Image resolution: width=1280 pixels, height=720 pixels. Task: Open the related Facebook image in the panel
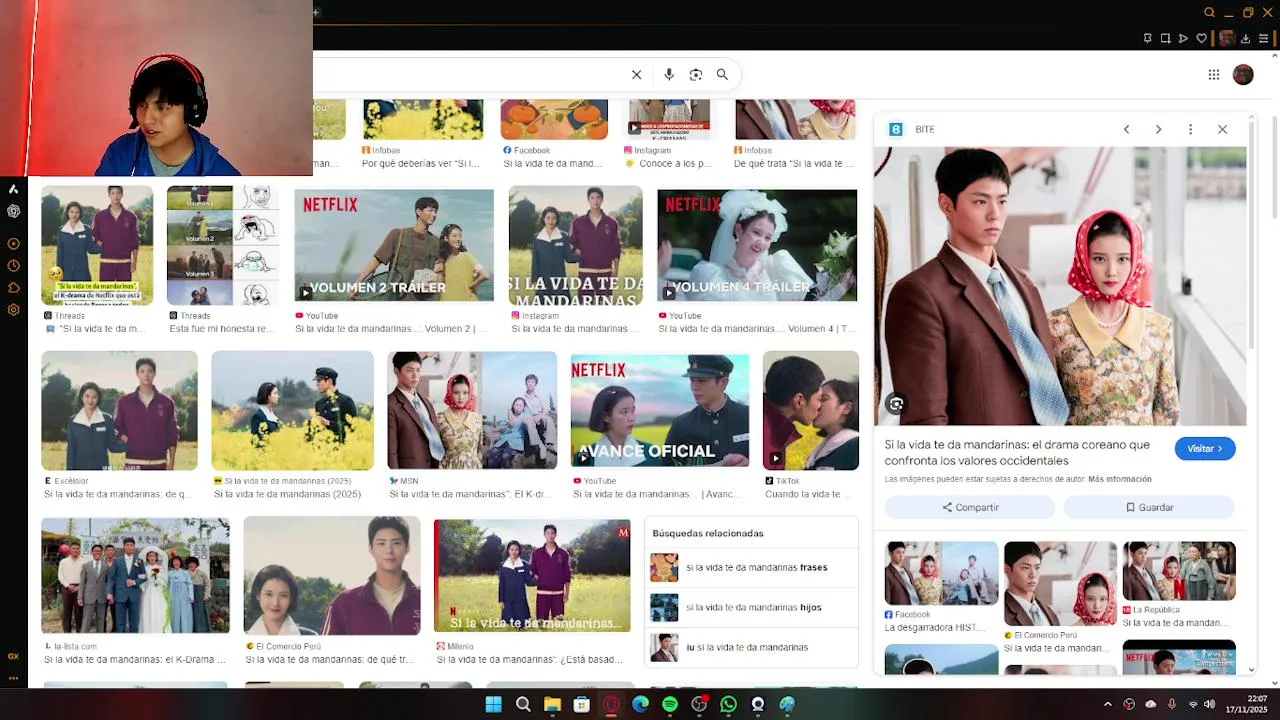coord(941,573)
